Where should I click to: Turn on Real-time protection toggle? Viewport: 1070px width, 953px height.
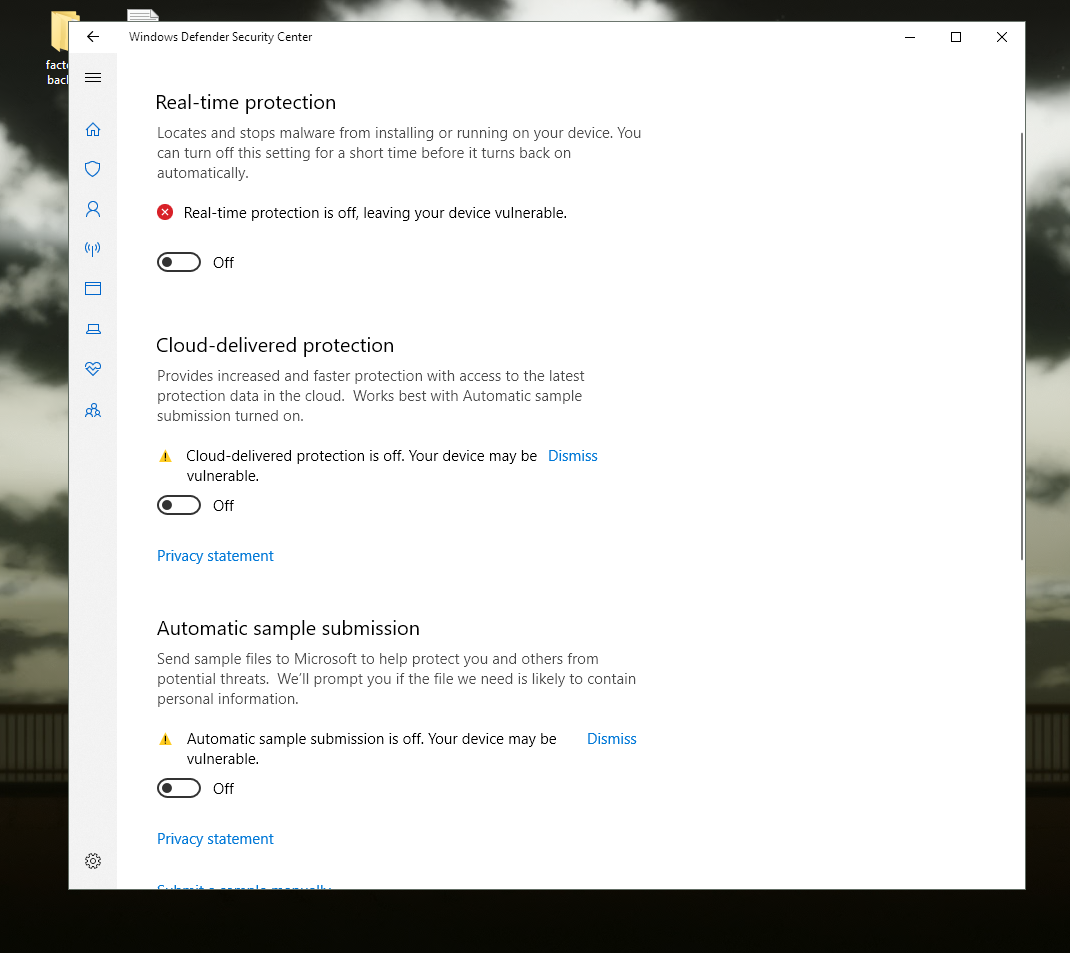pos(179,263)
